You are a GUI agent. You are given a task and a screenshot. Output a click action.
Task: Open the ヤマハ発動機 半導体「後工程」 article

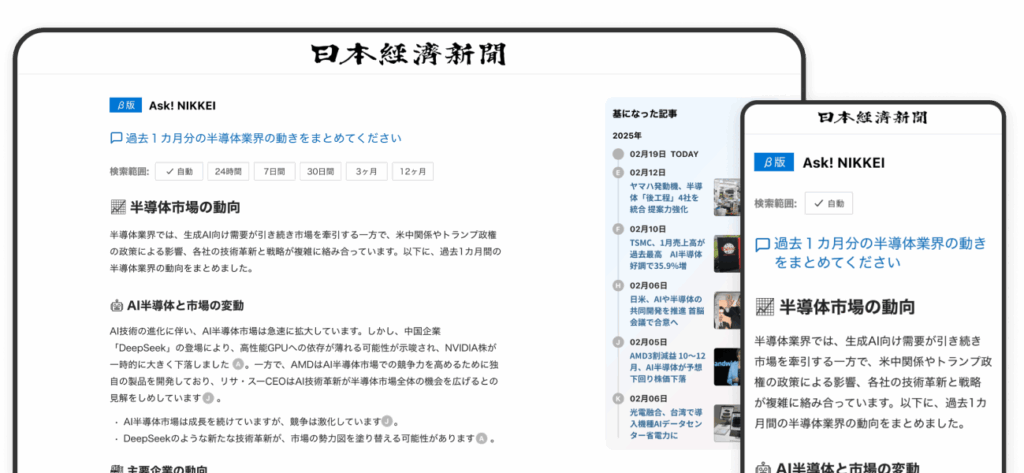pos(668,198)
